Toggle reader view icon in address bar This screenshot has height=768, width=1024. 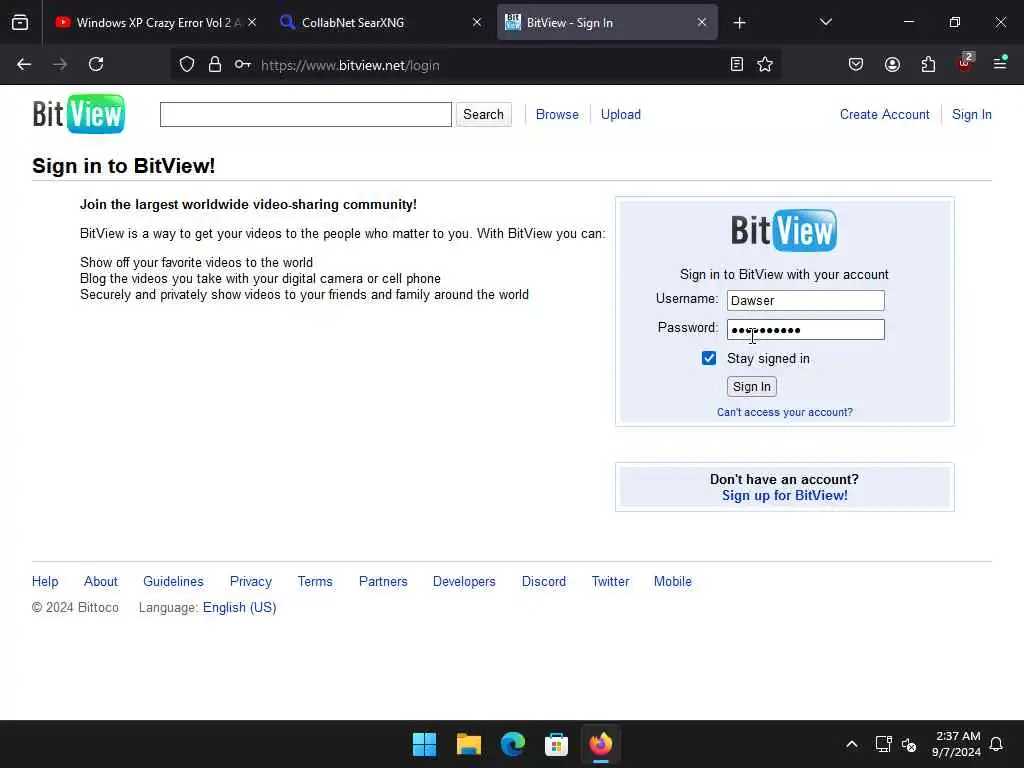[737, 65]
